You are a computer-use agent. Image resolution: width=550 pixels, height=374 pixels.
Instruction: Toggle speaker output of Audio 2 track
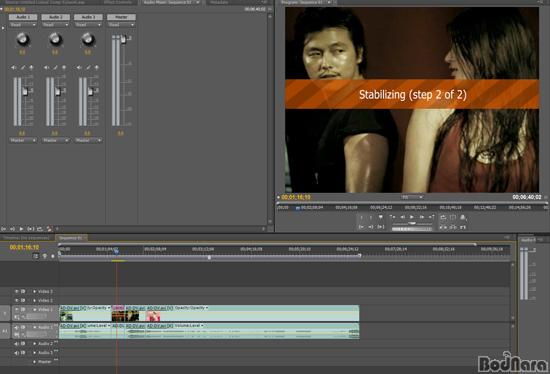tap(16, 343)
